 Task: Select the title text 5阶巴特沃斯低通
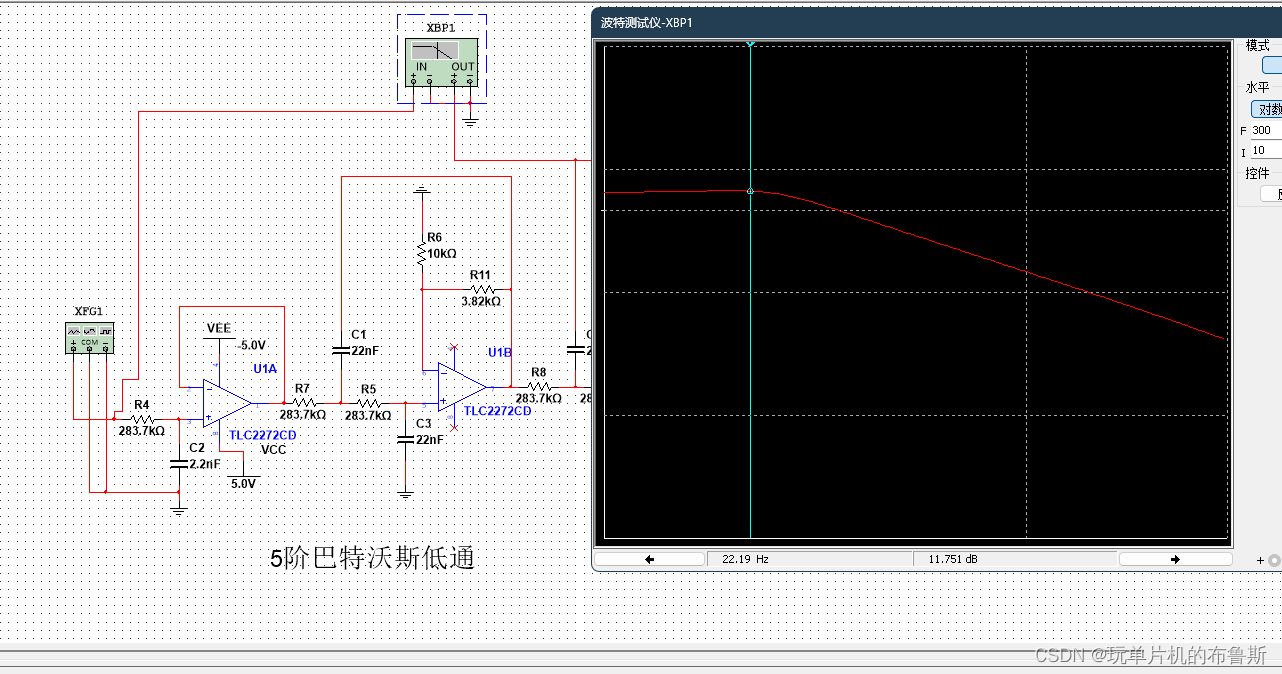[372, 558]
